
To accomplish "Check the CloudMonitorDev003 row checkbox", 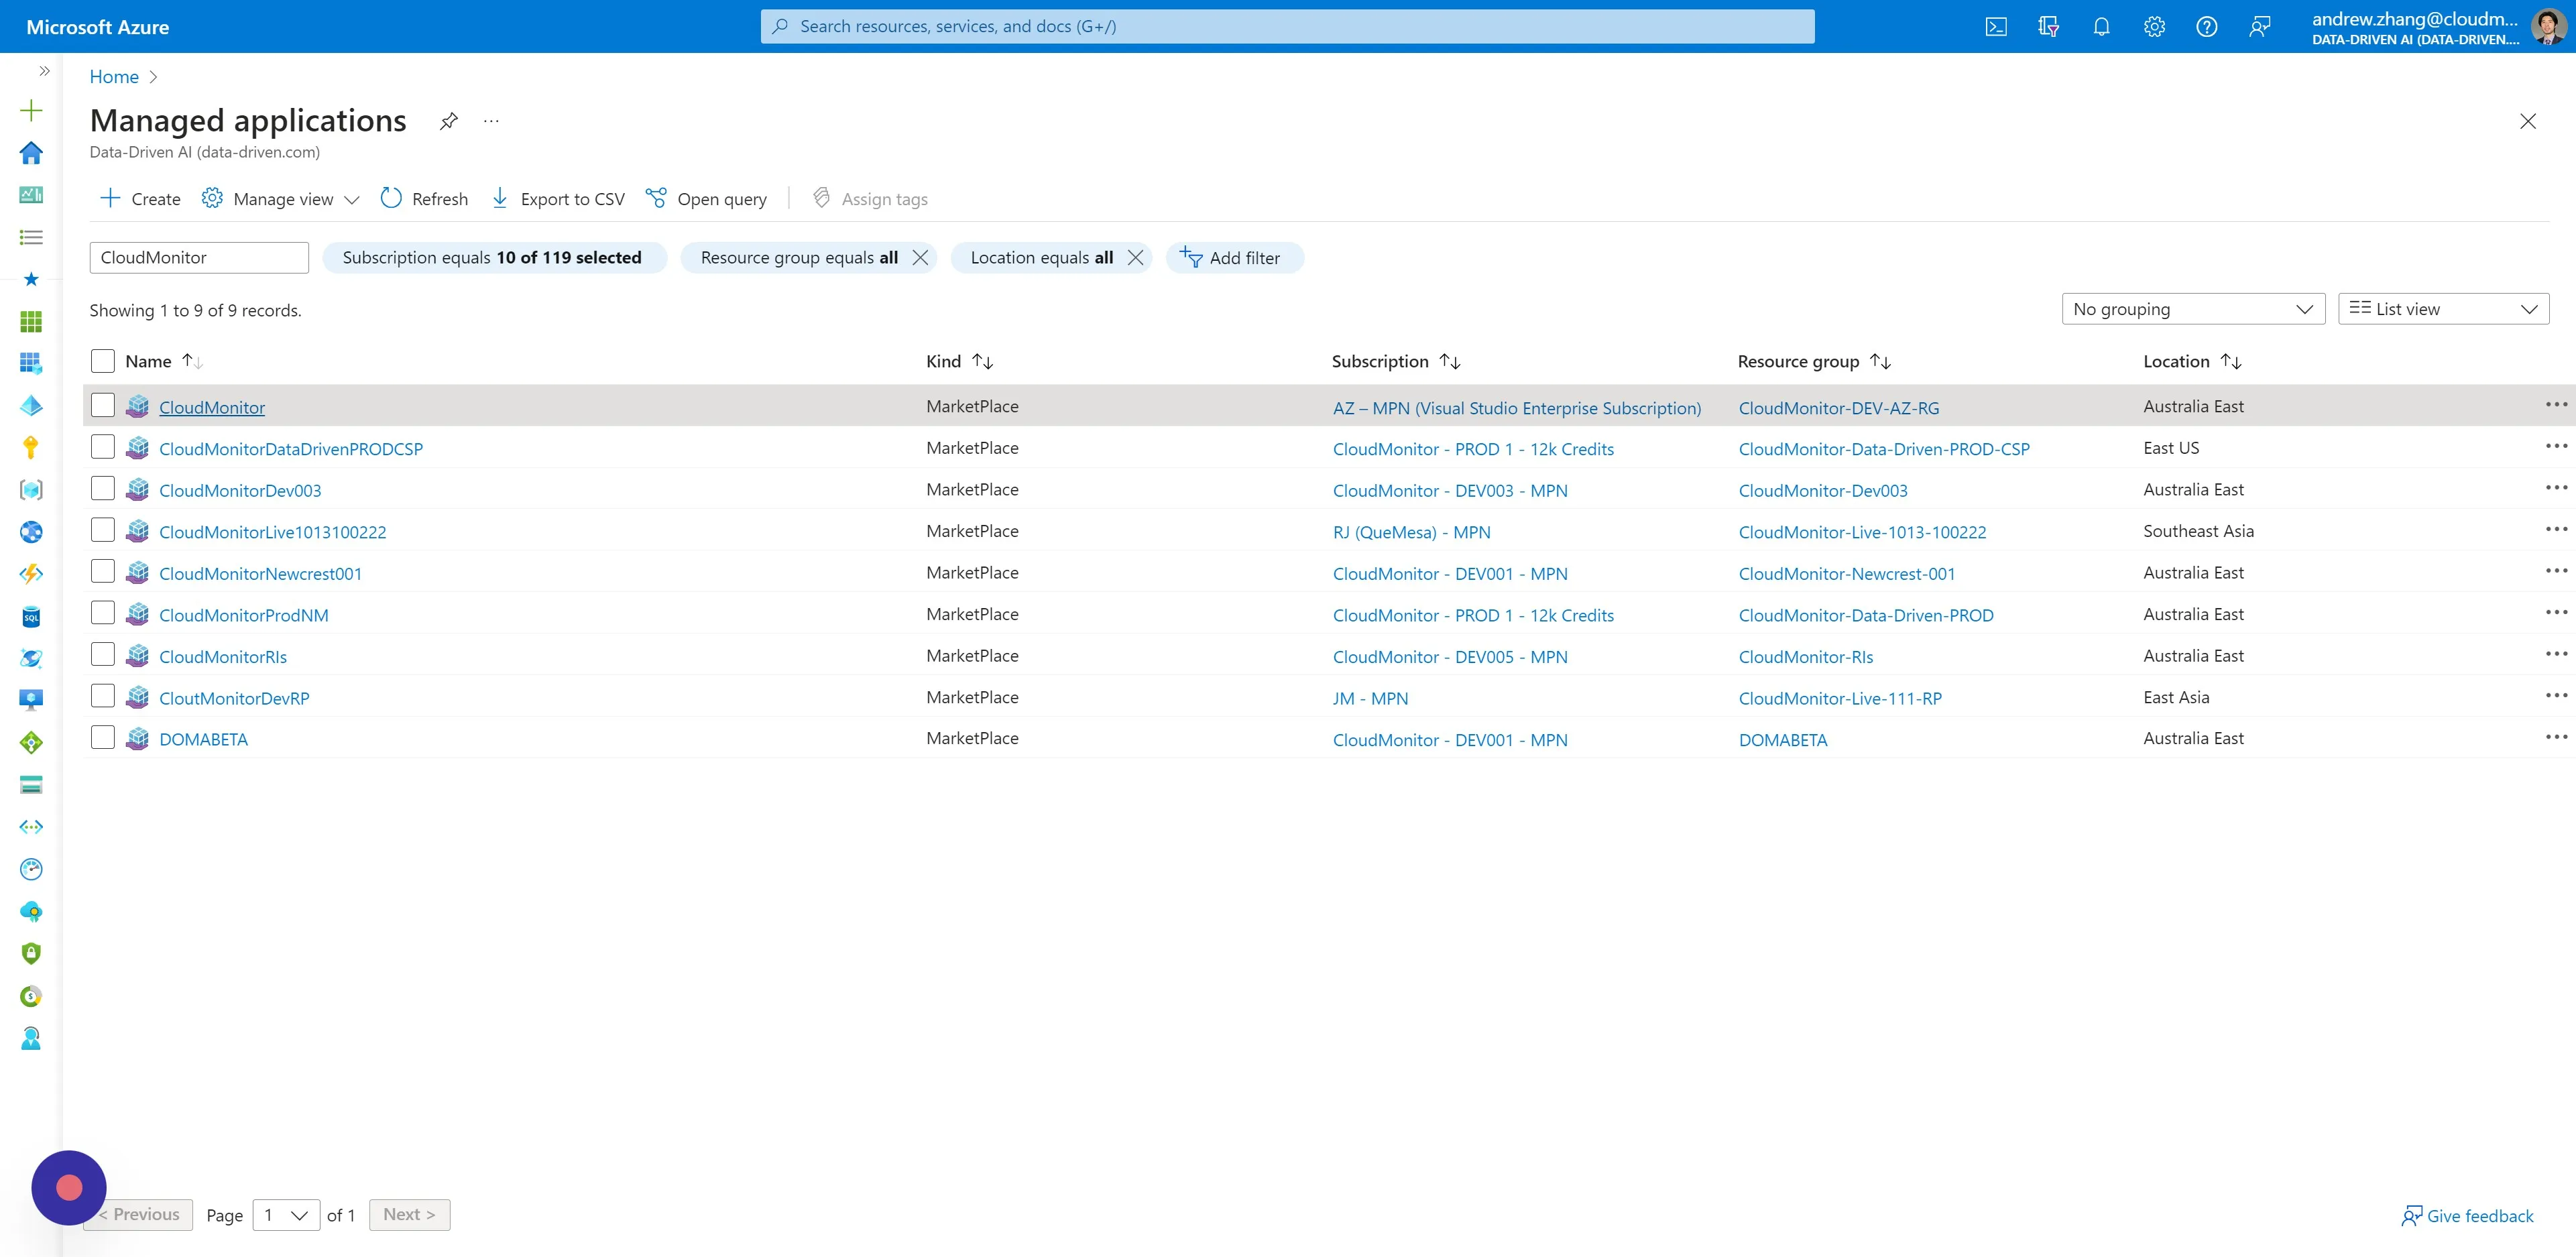I will click(103, 488).
